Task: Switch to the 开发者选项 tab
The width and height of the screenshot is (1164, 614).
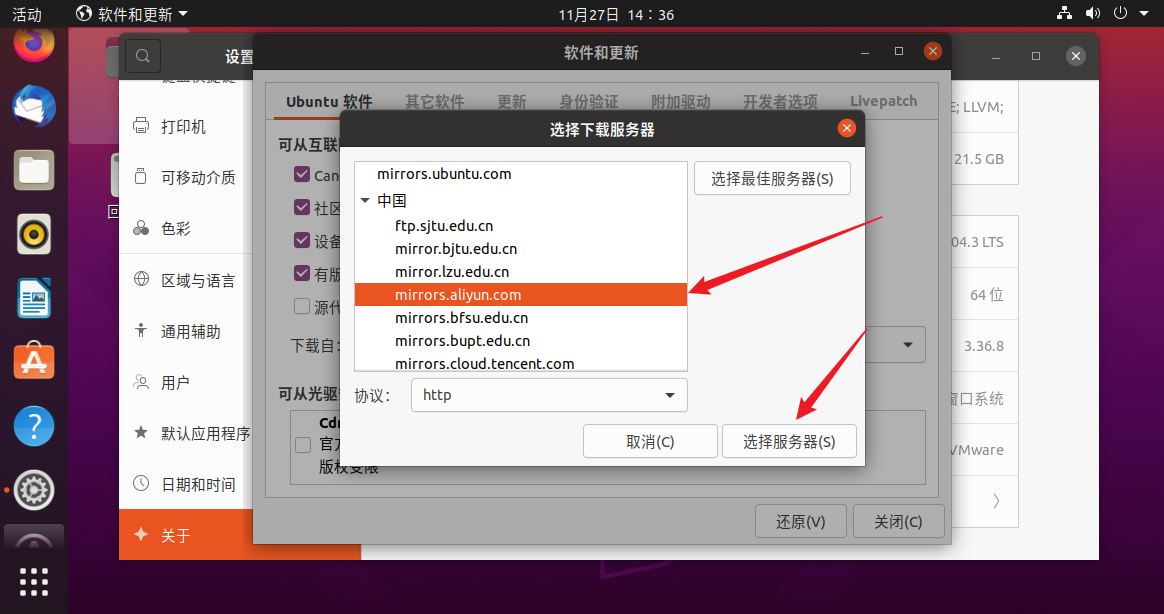Action: click(x=780, y=102)
